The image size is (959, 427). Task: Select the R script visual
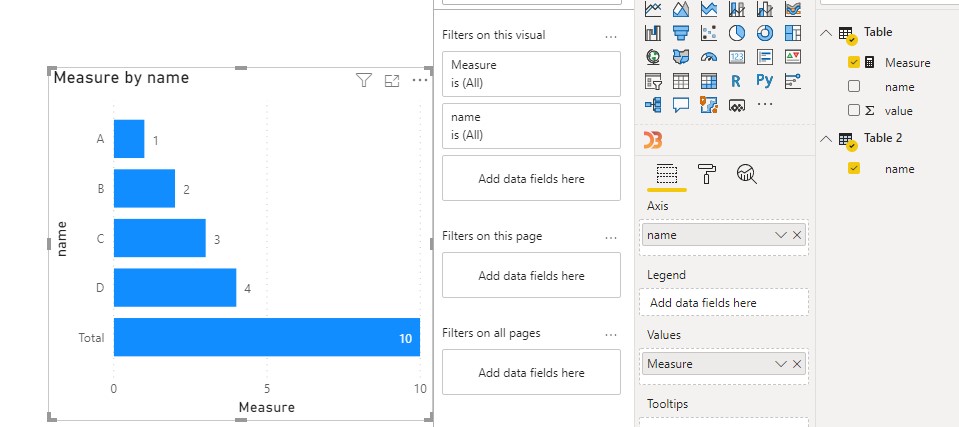click(736, 81)
